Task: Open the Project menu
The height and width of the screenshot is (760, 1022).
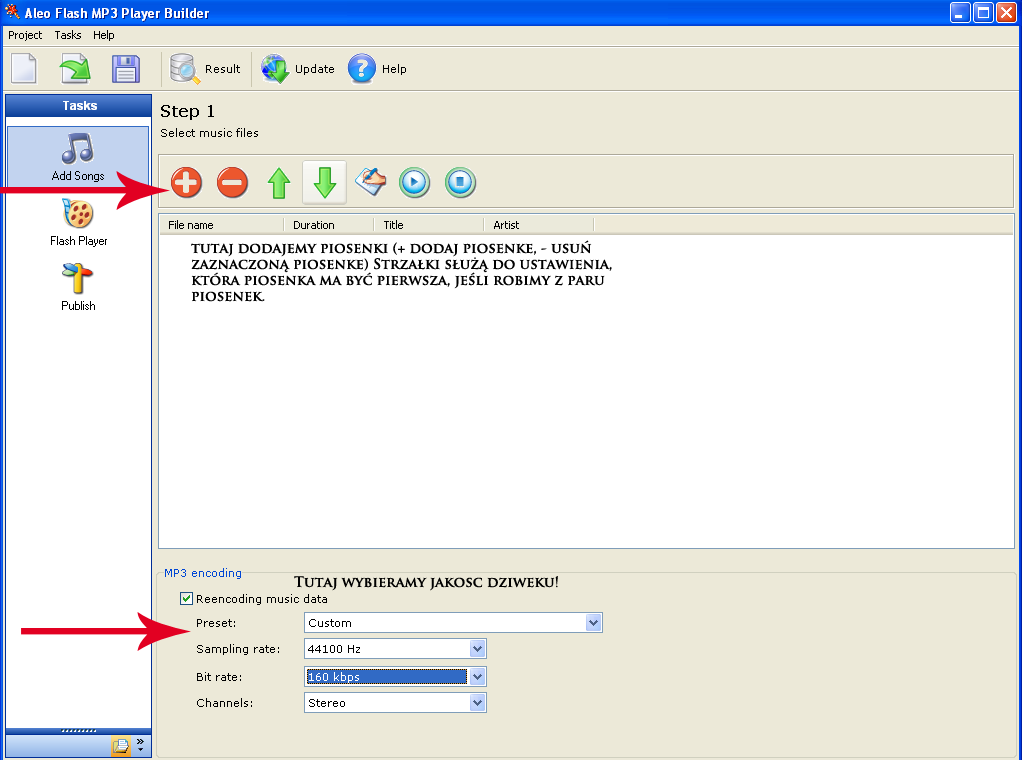Action: (x=25, y=35)
